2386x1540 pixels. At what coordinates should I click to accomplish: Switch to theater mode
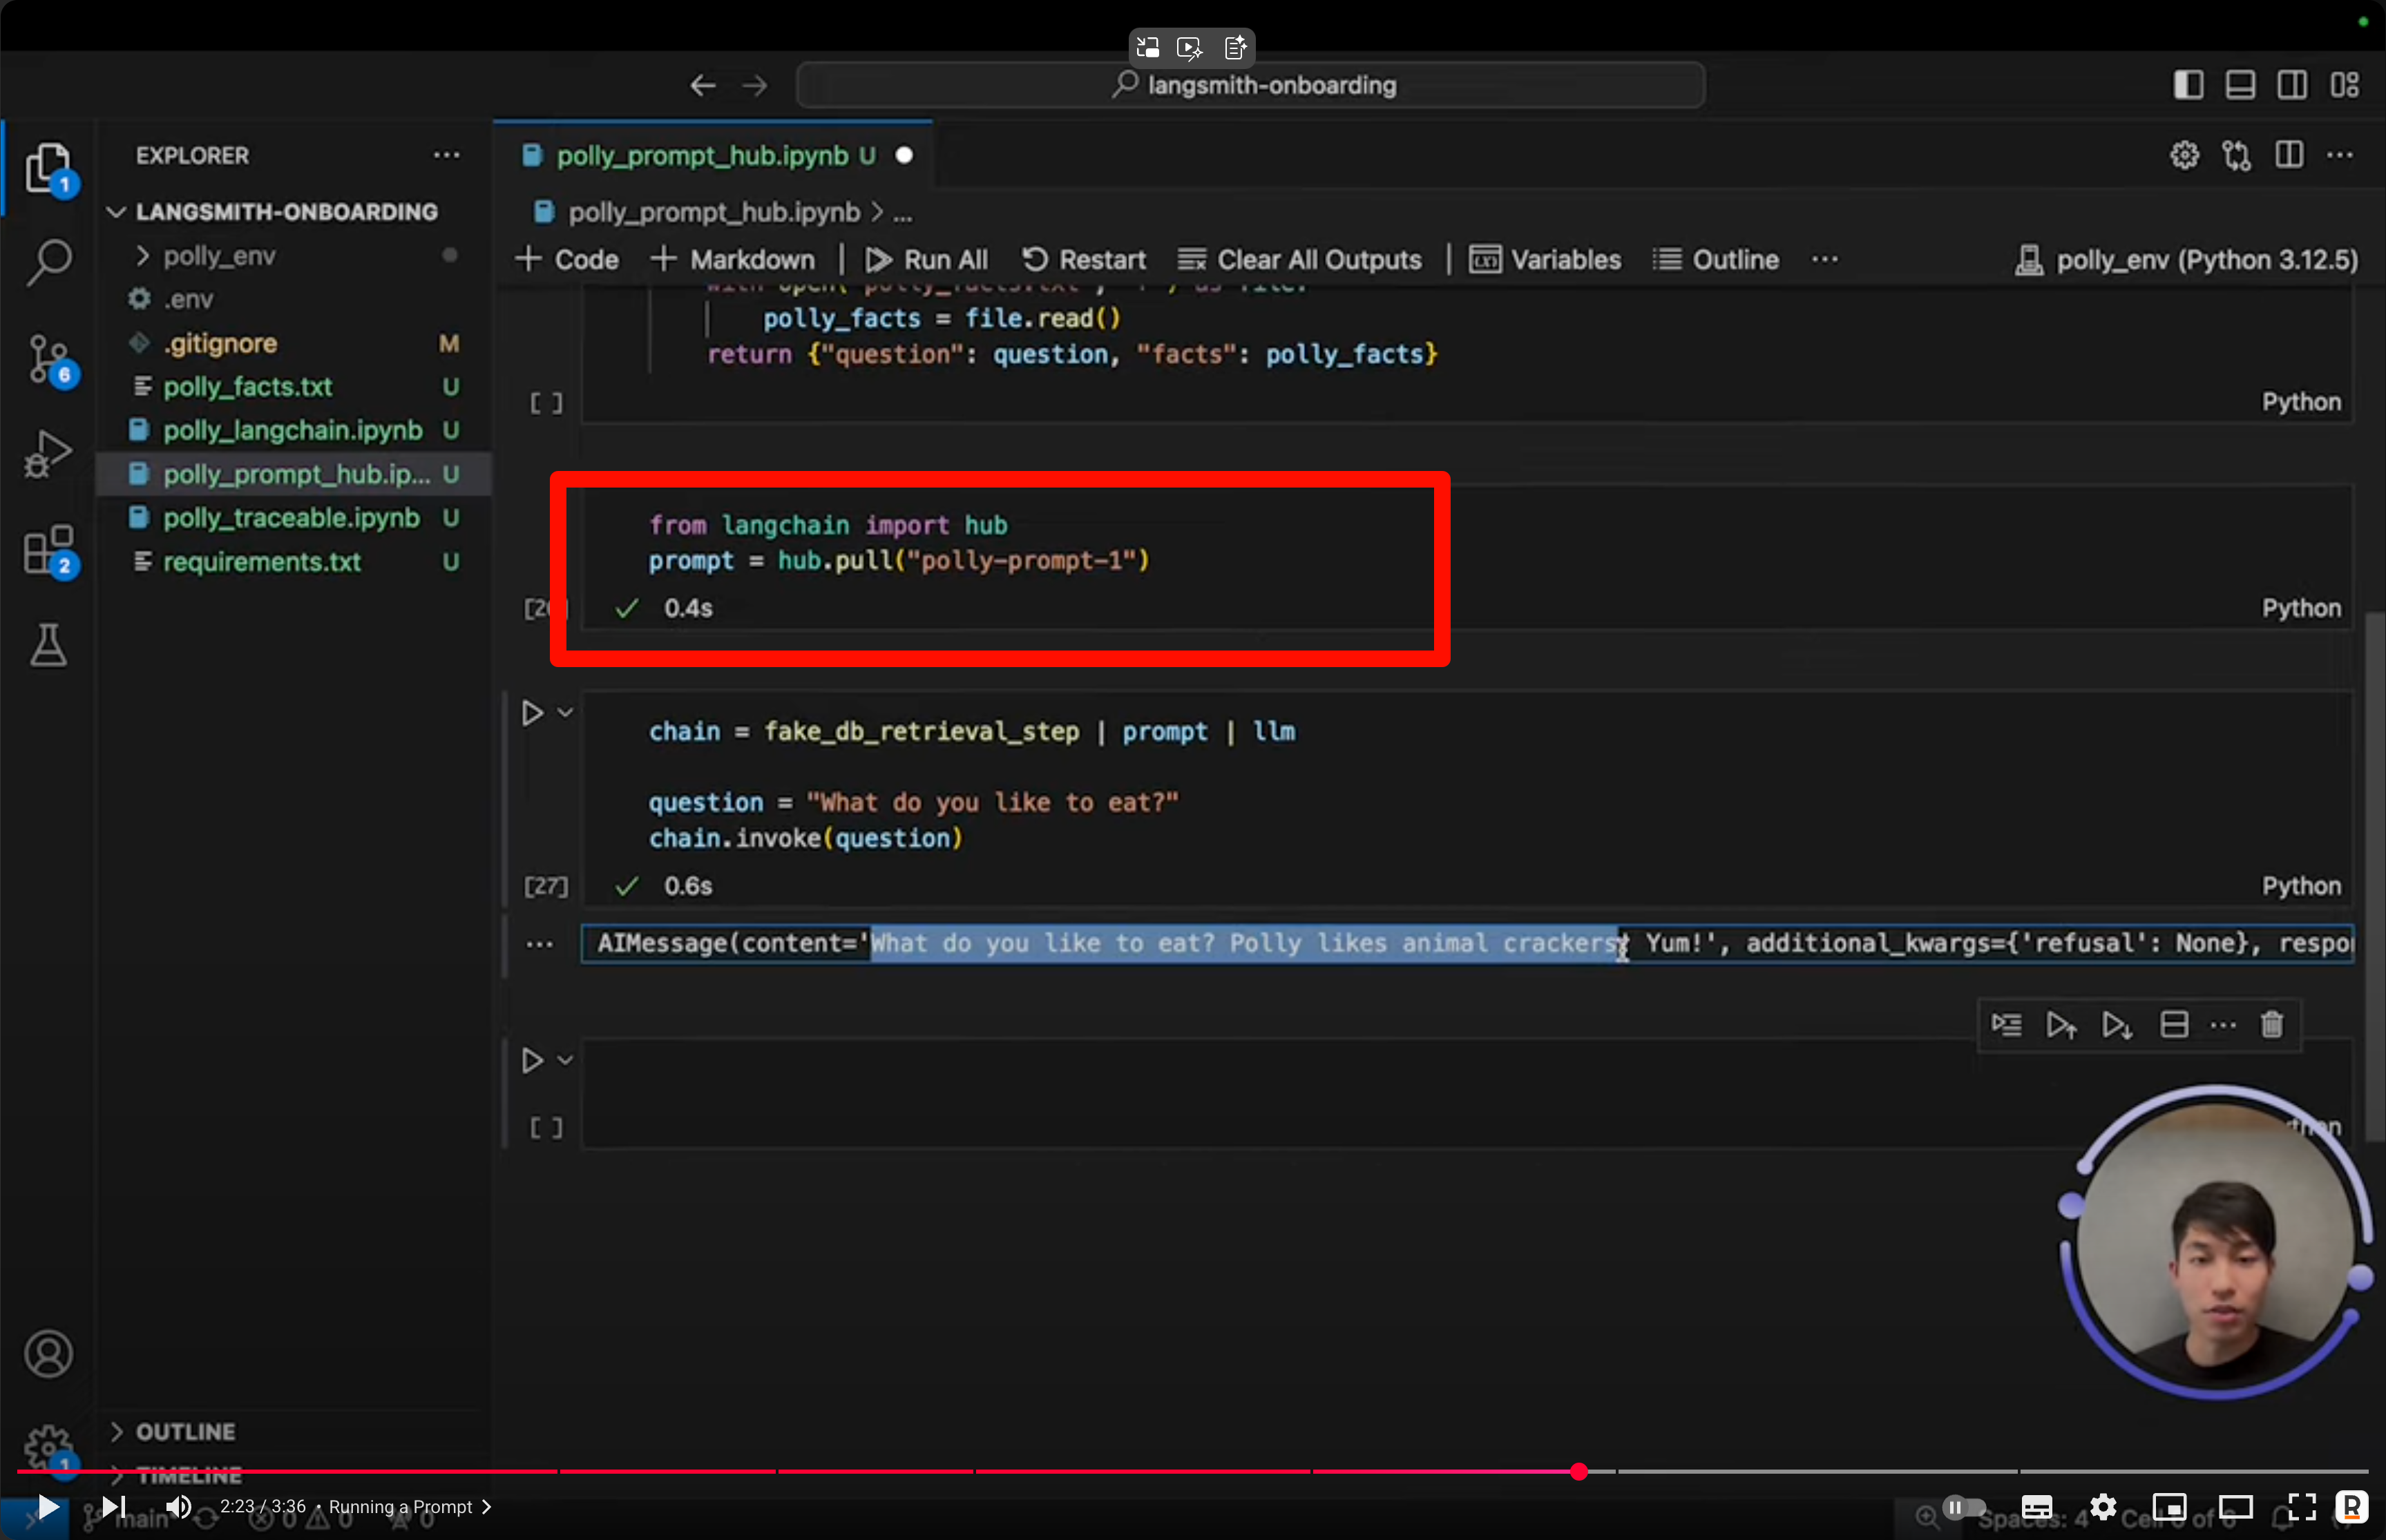click(x=2235, y=1507)
